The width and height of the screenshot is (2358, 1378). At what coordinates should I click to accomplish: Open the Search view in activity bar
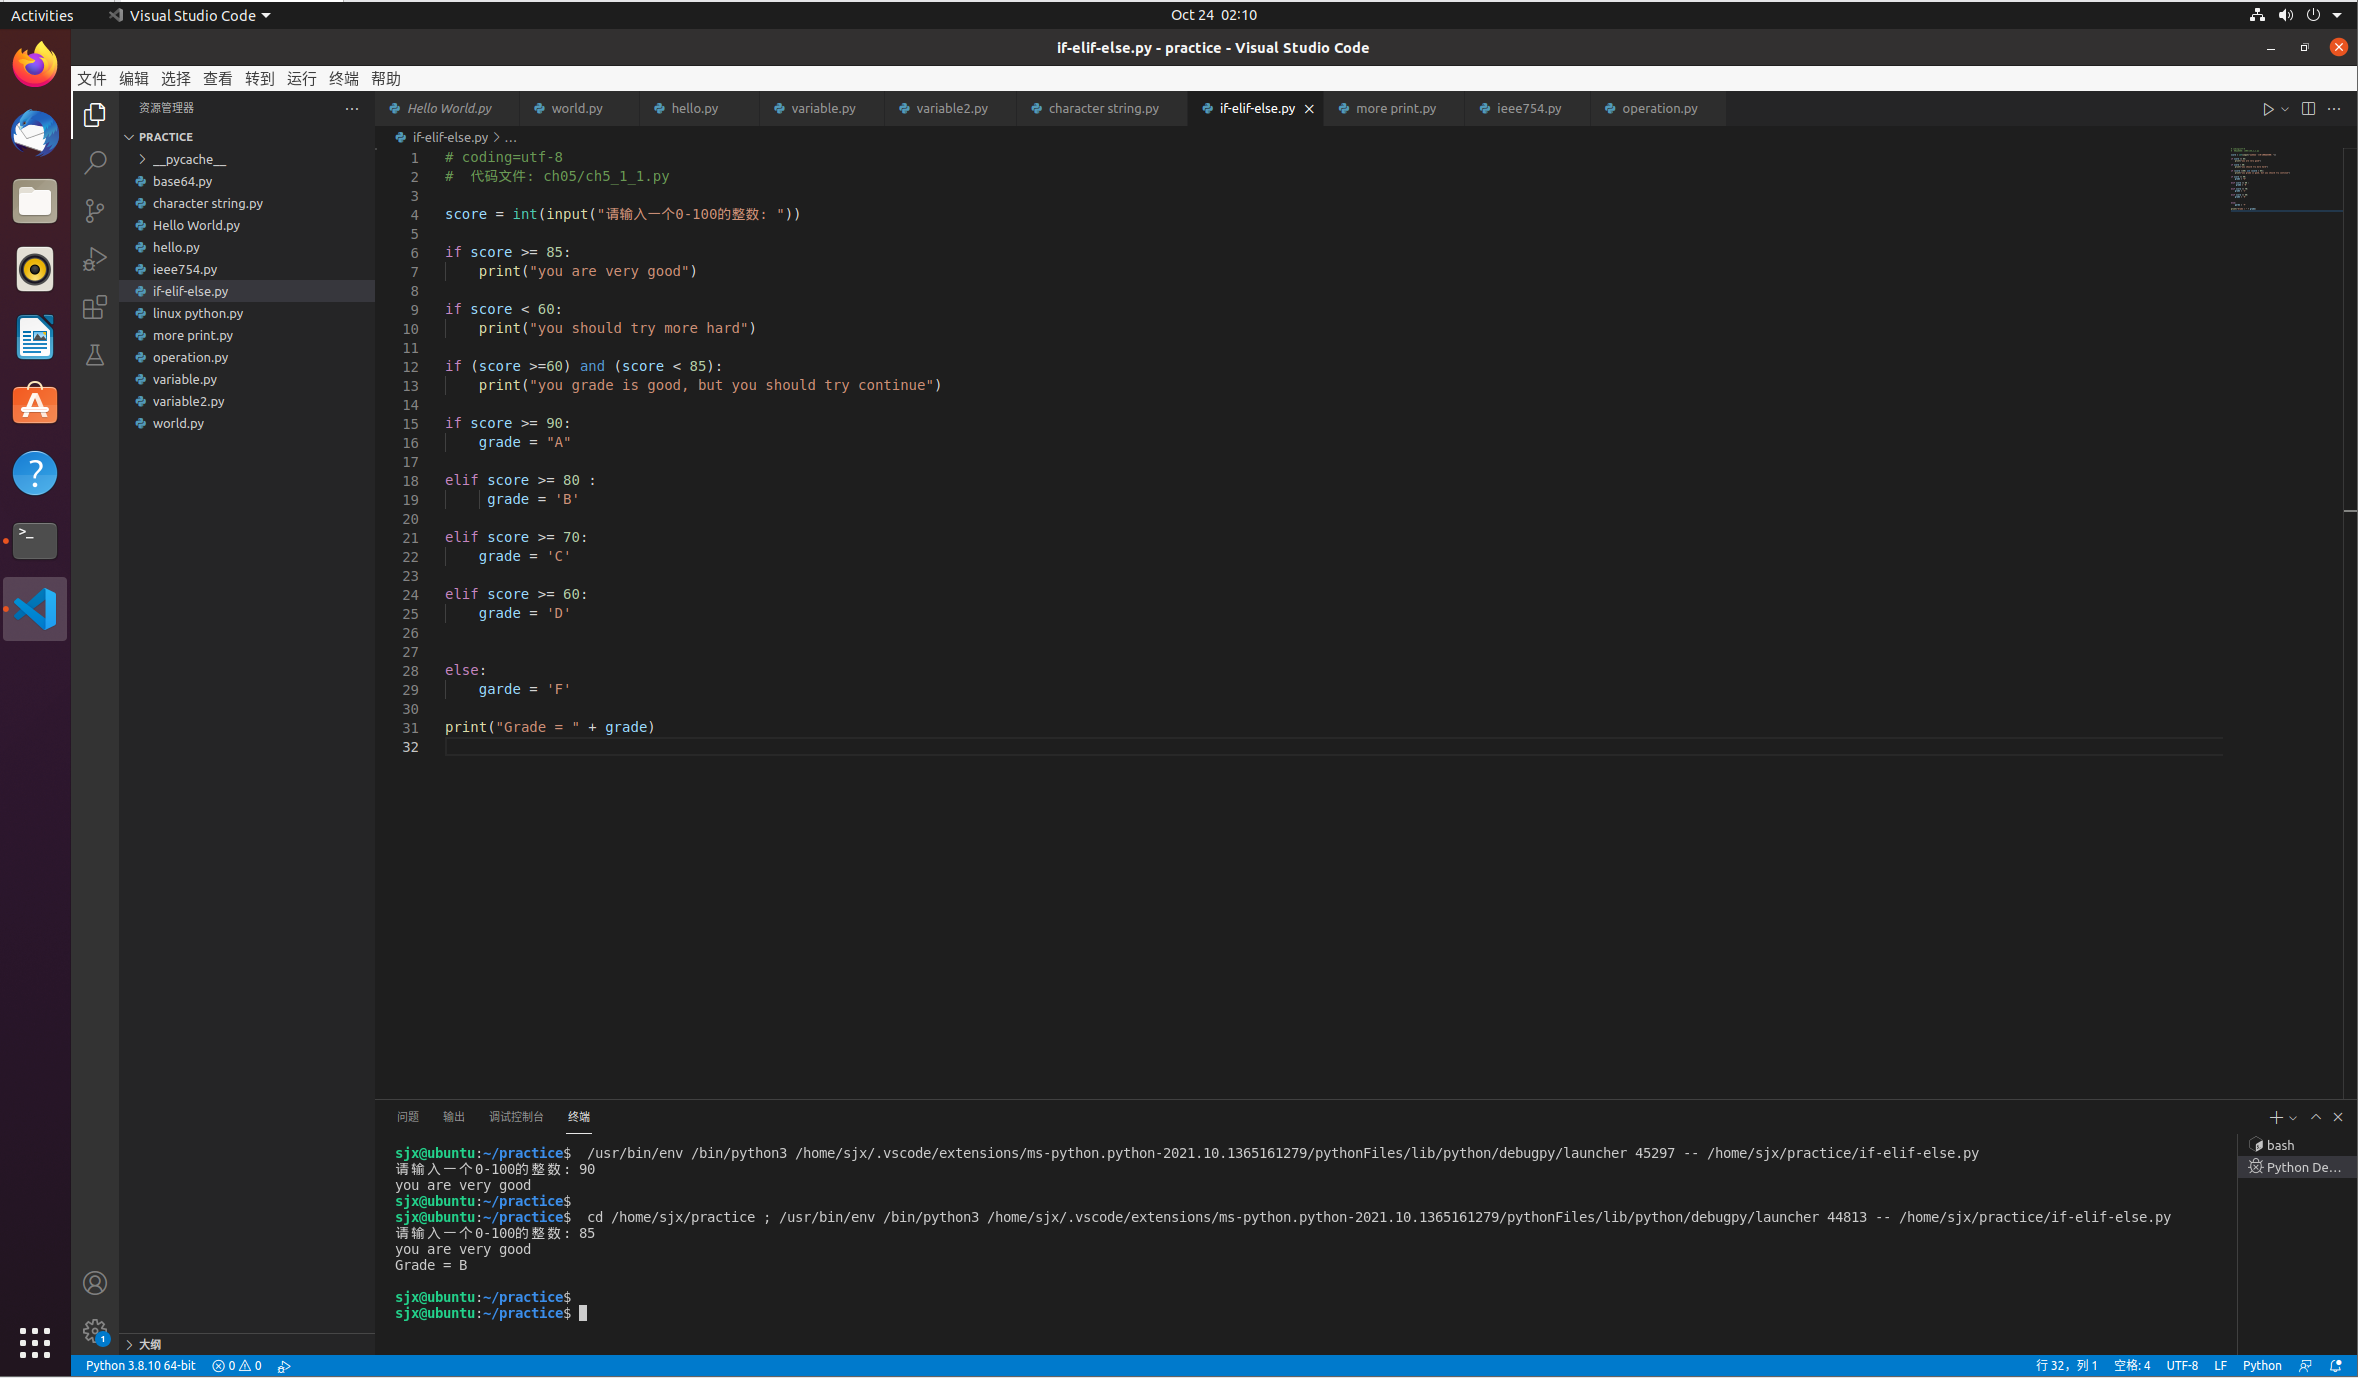click(x=95, y=162)
